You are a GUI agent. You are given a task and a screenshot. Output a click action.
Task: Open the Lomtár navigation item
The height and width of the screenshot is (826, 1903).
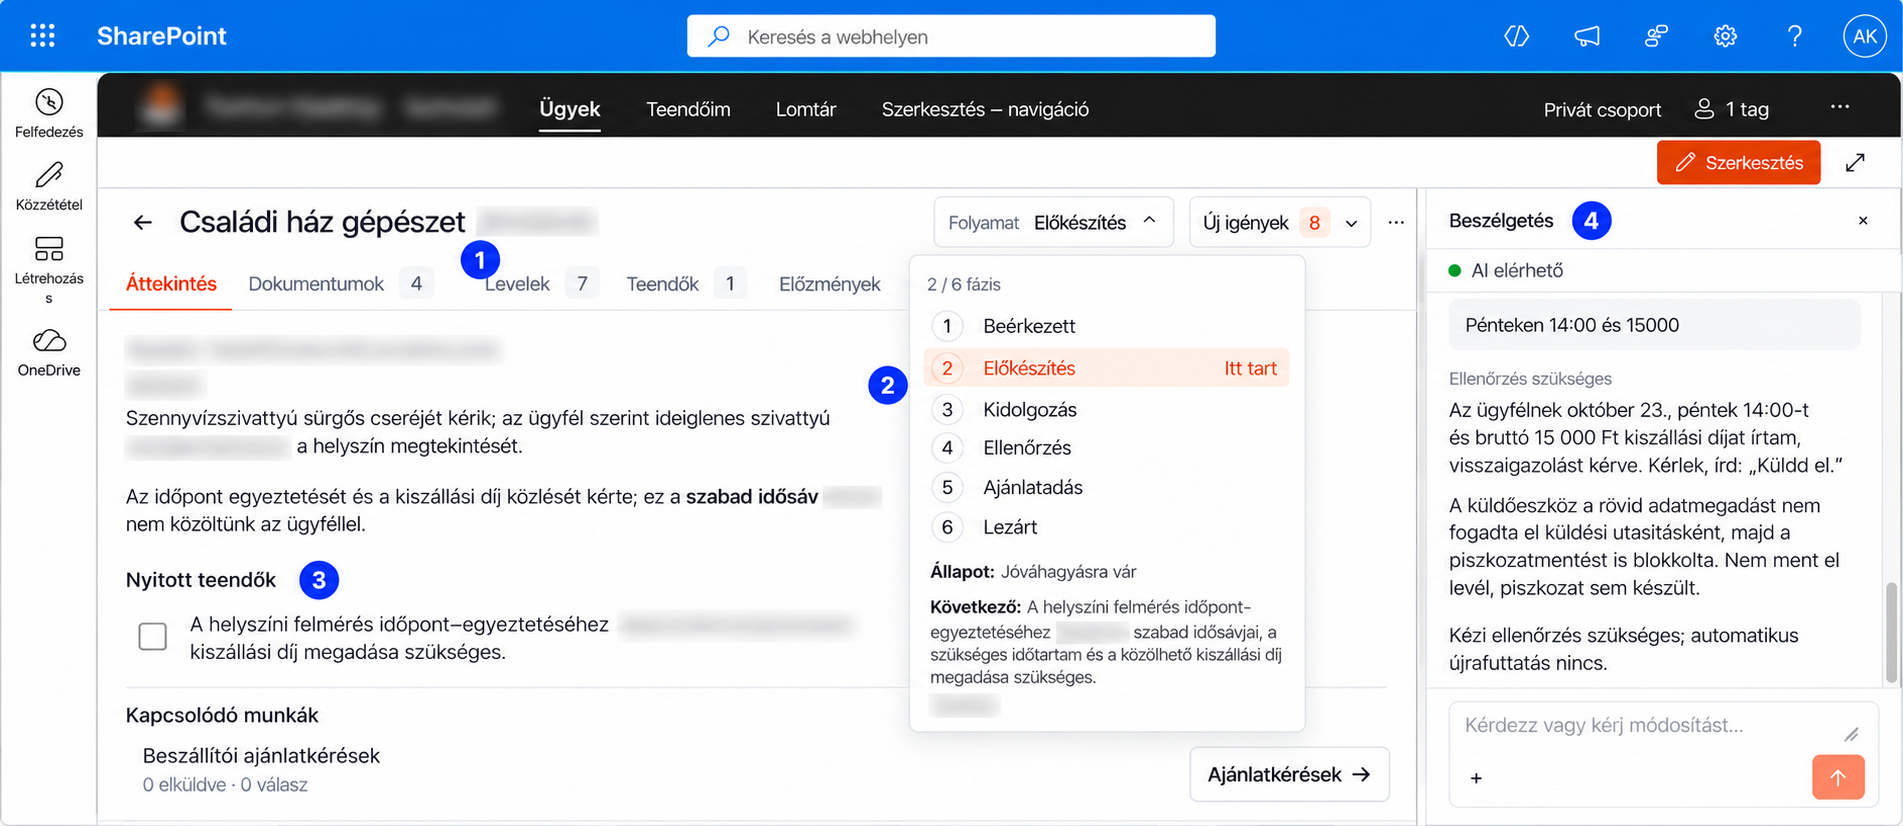tap(805, 109)
